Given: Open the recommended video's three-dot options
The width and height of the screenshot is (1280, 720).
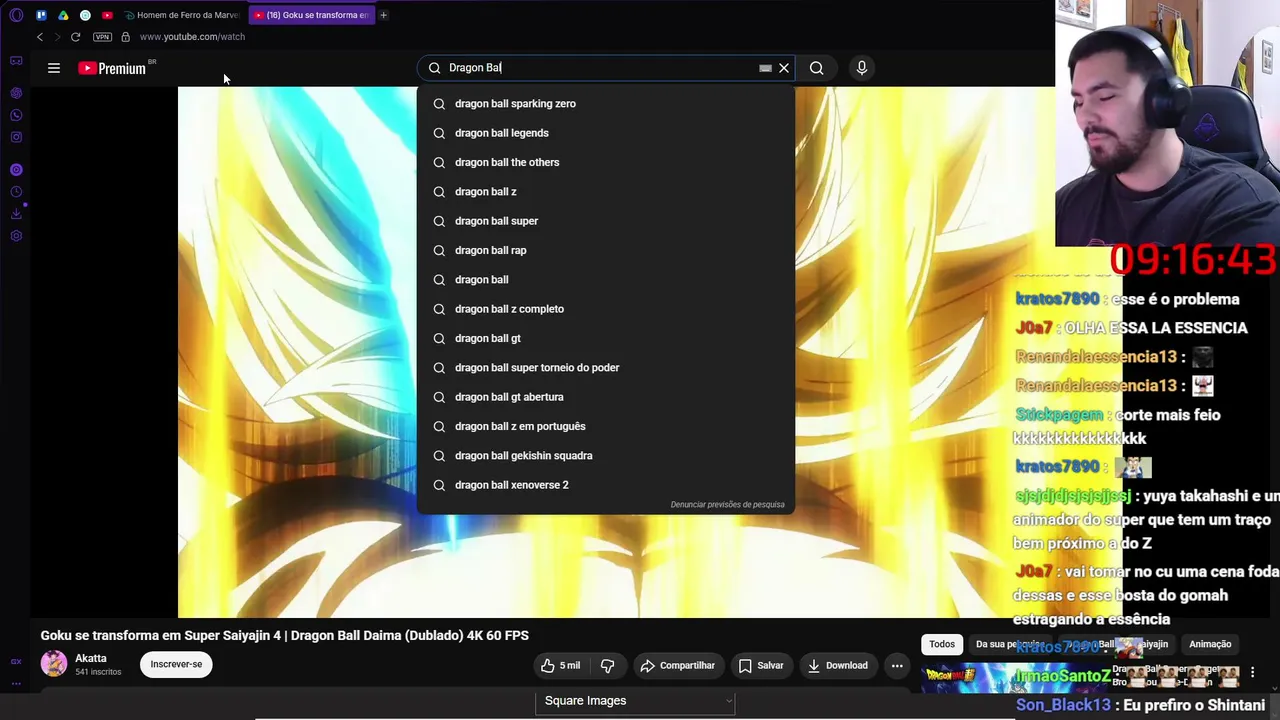Looking at the screenshot, I should click(1252, 673).
